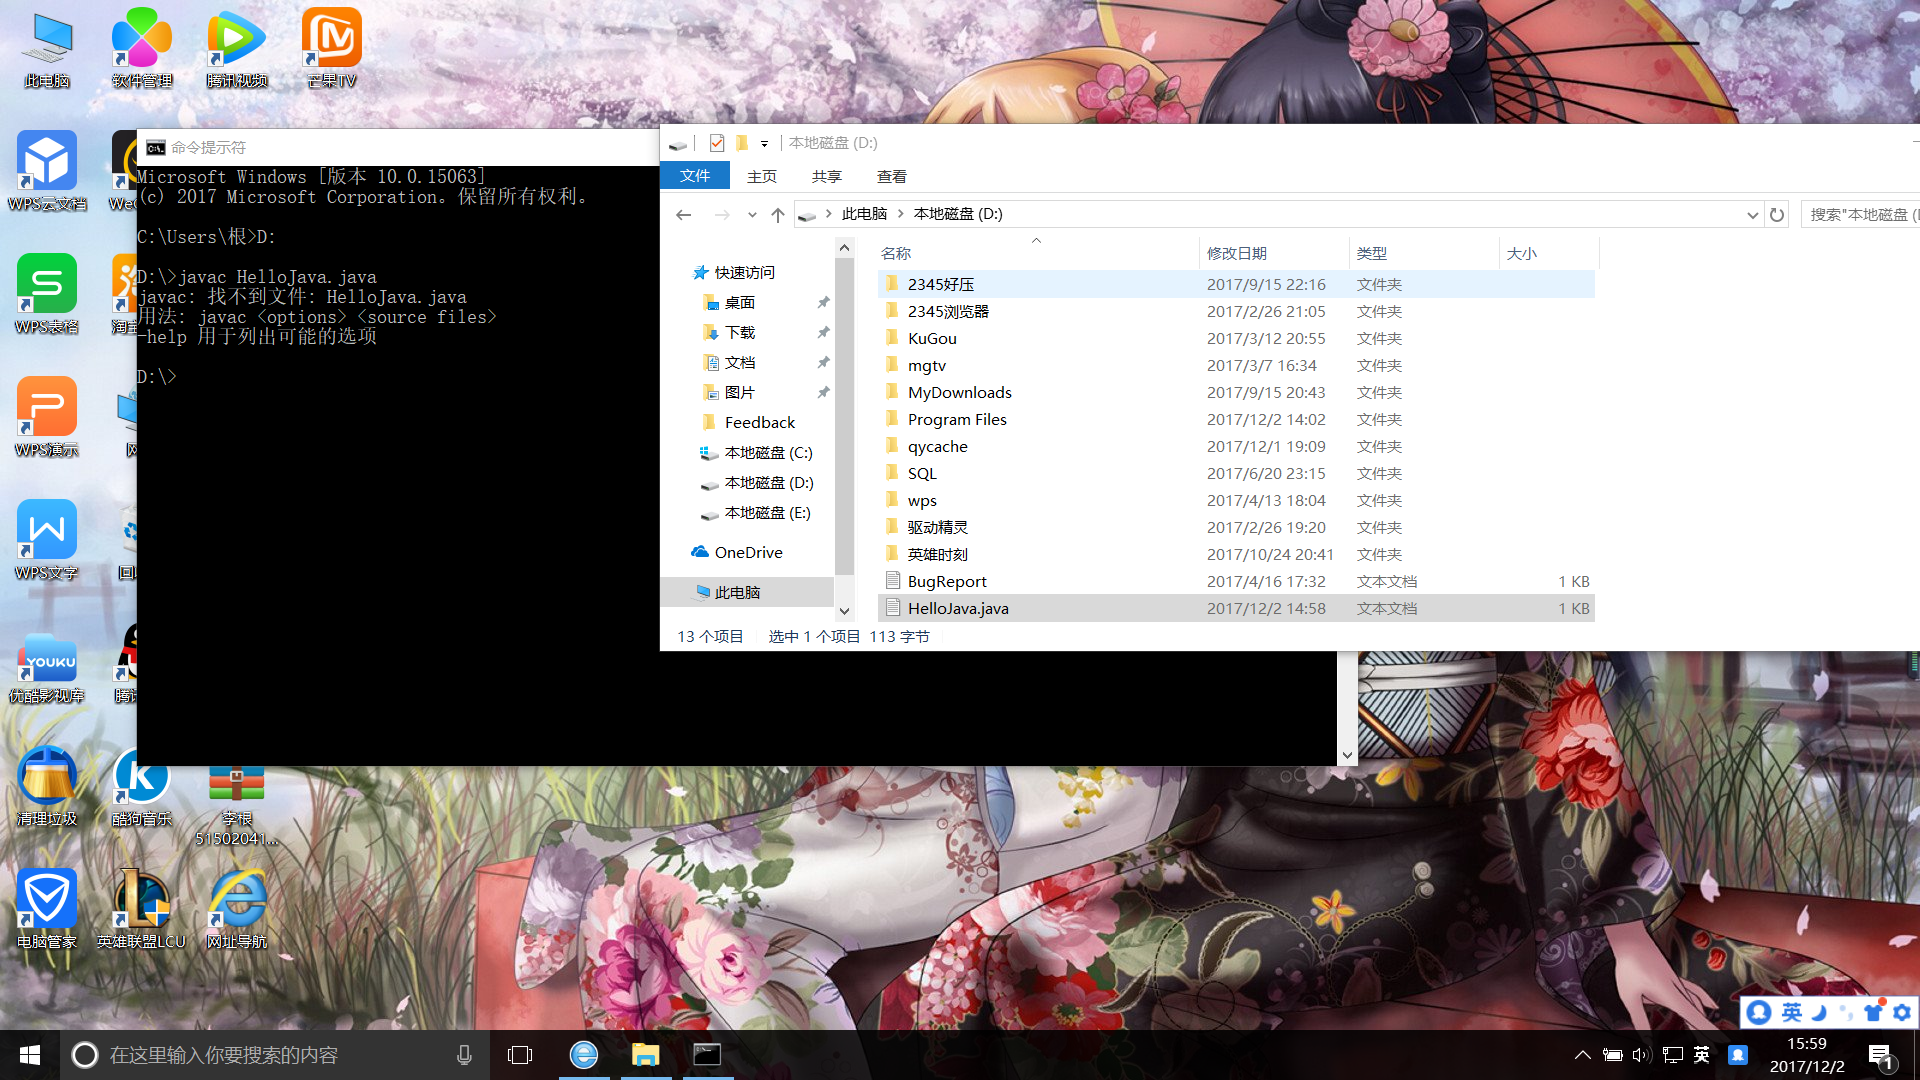Switch to the 查看 ribbon tab
Image resolution: width=1920 pixels, height=1080 pixels.
(892, 176)
